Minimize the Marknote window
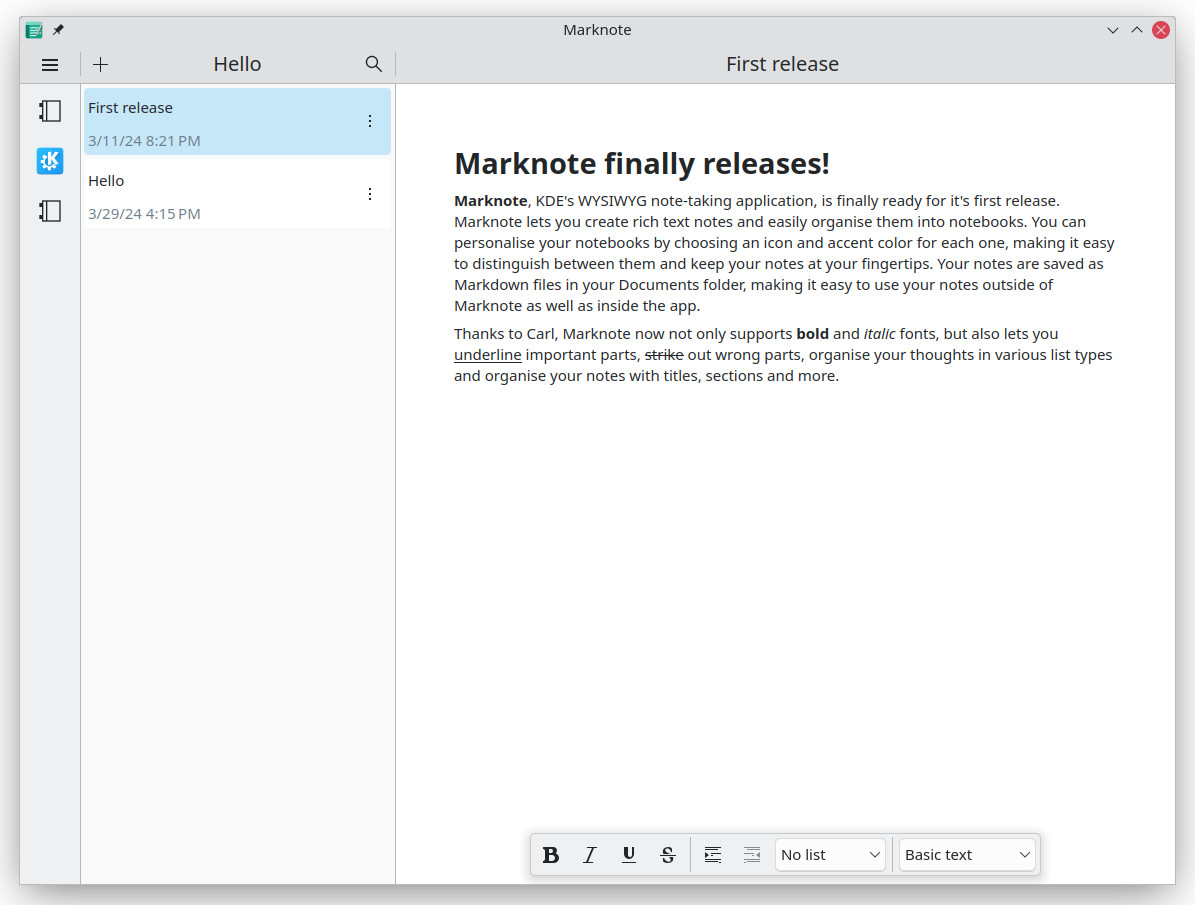 pos(1113,30)
